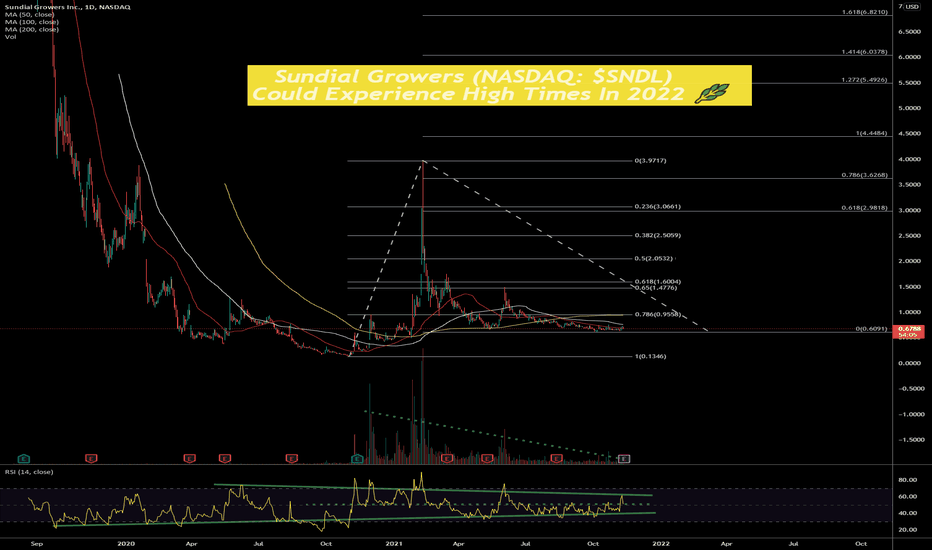The width and height of the screenshot is (932, 550).
Task: Click the red earnings marker between Jul and Oct 2020
Action: point(291,458)
